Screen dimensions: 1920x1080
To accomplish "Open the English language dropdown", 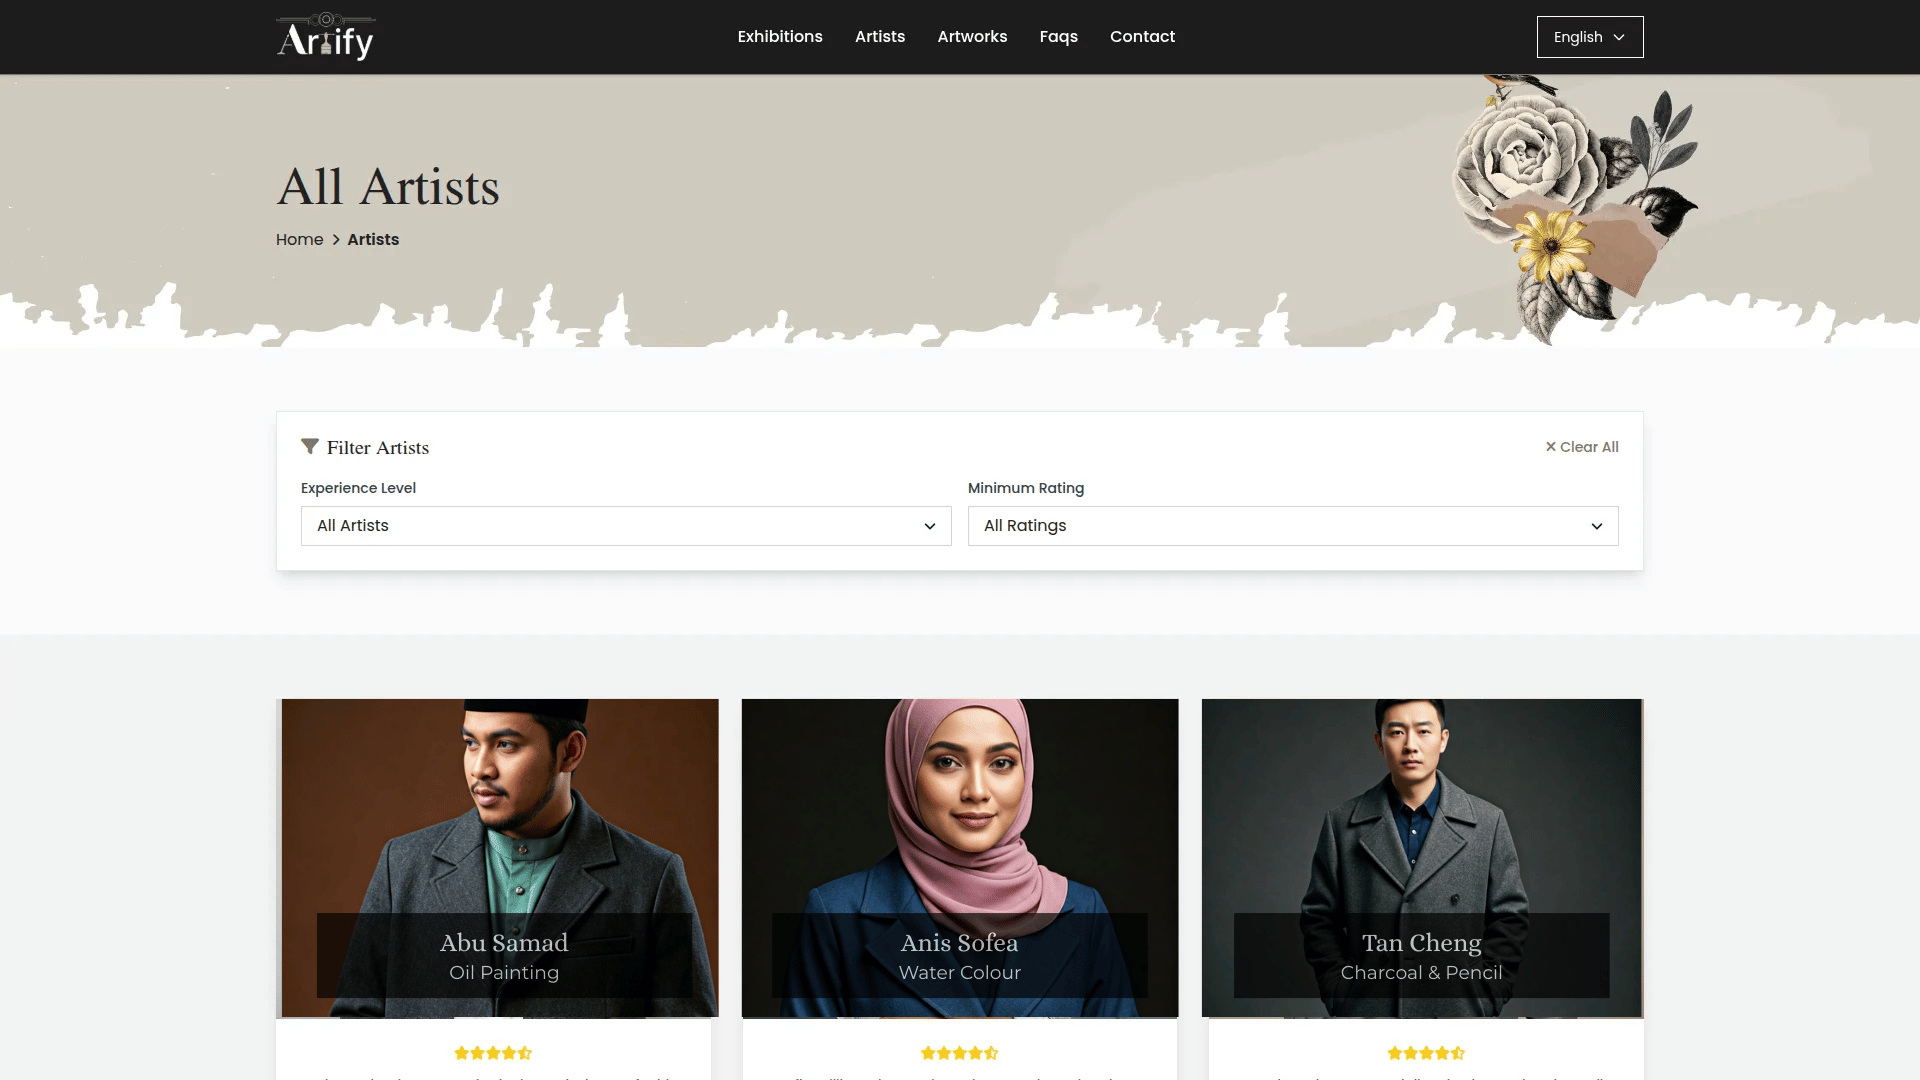I will [1590, 37].
